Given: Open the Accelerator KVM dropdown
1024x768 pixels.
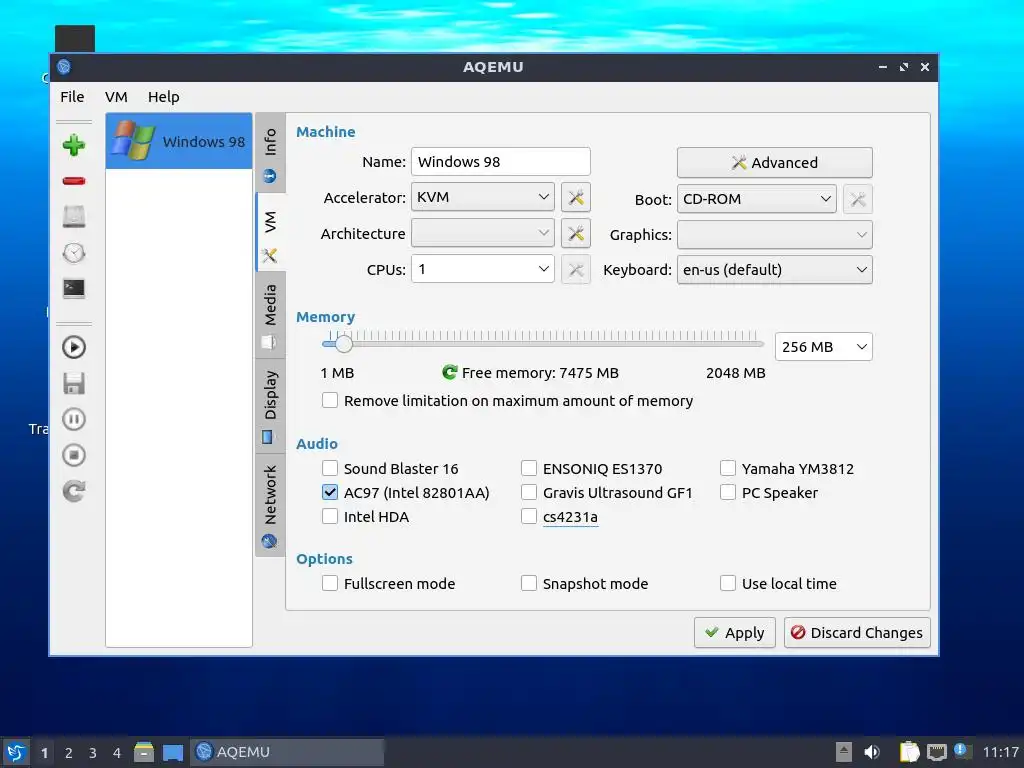Looking at the screenshot, I should 483,197.
